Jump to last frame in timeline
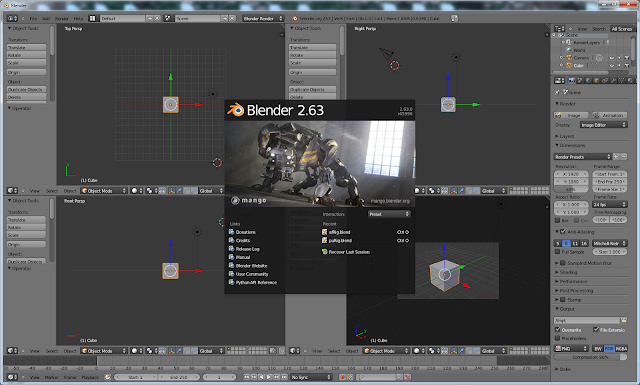 [284, 377]
